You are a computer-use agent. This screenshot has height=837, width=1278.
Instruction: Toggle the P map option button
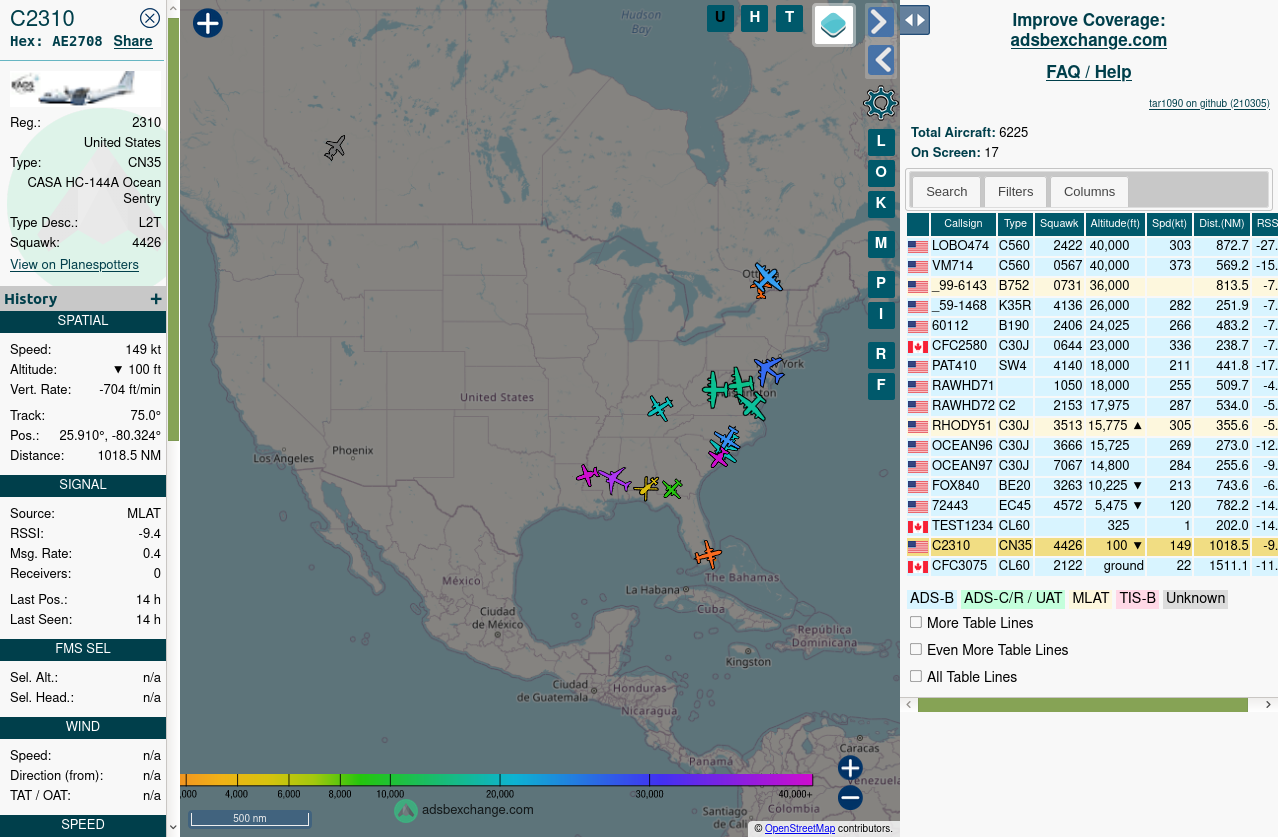881,284
